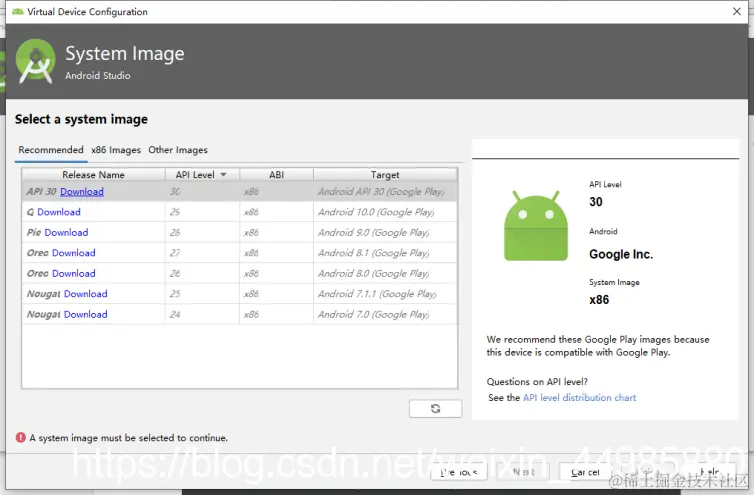755x495 pixels.
Task: Select the 'Android 8.0 (Google Play)' row
Action: pos(239,274)
